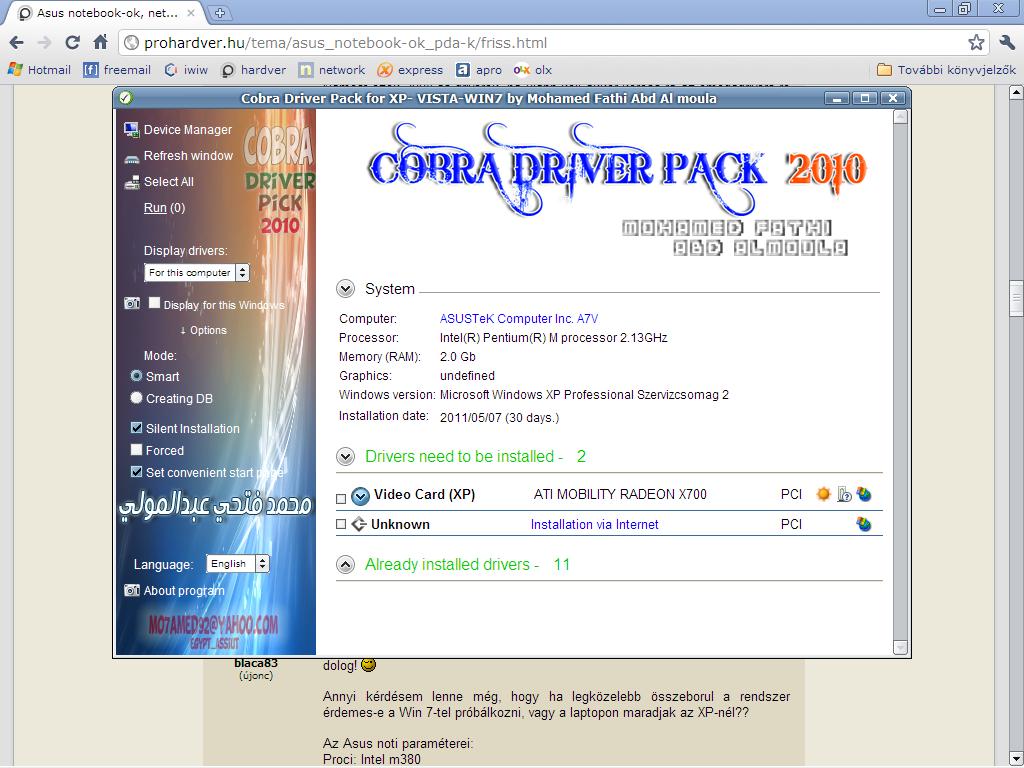Toggle Display for this Windows checkbox
Screen dimensions: 1024x768
154,303
